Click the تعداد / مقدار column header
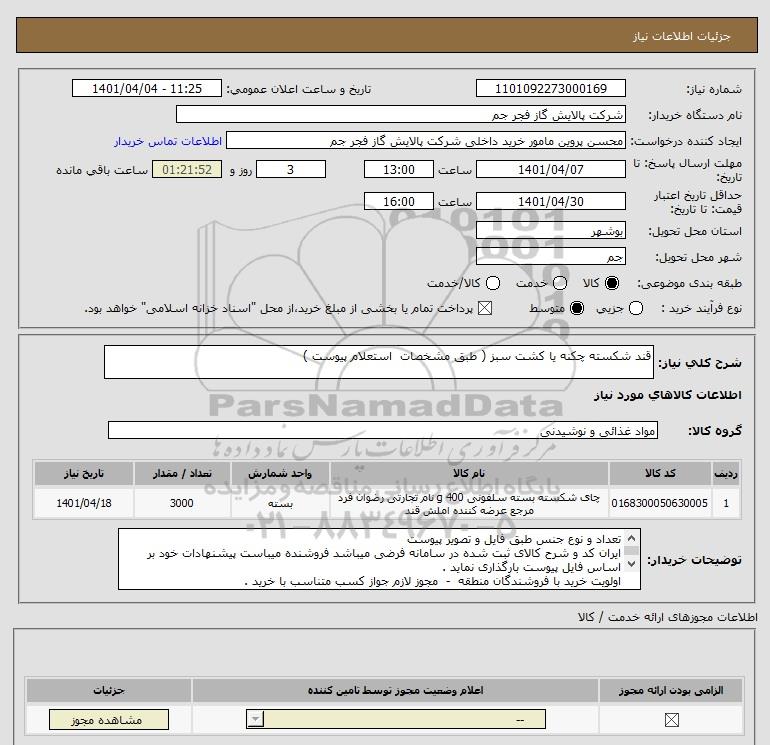The width and height of the screenshot is (770, 745). point(182,473)
